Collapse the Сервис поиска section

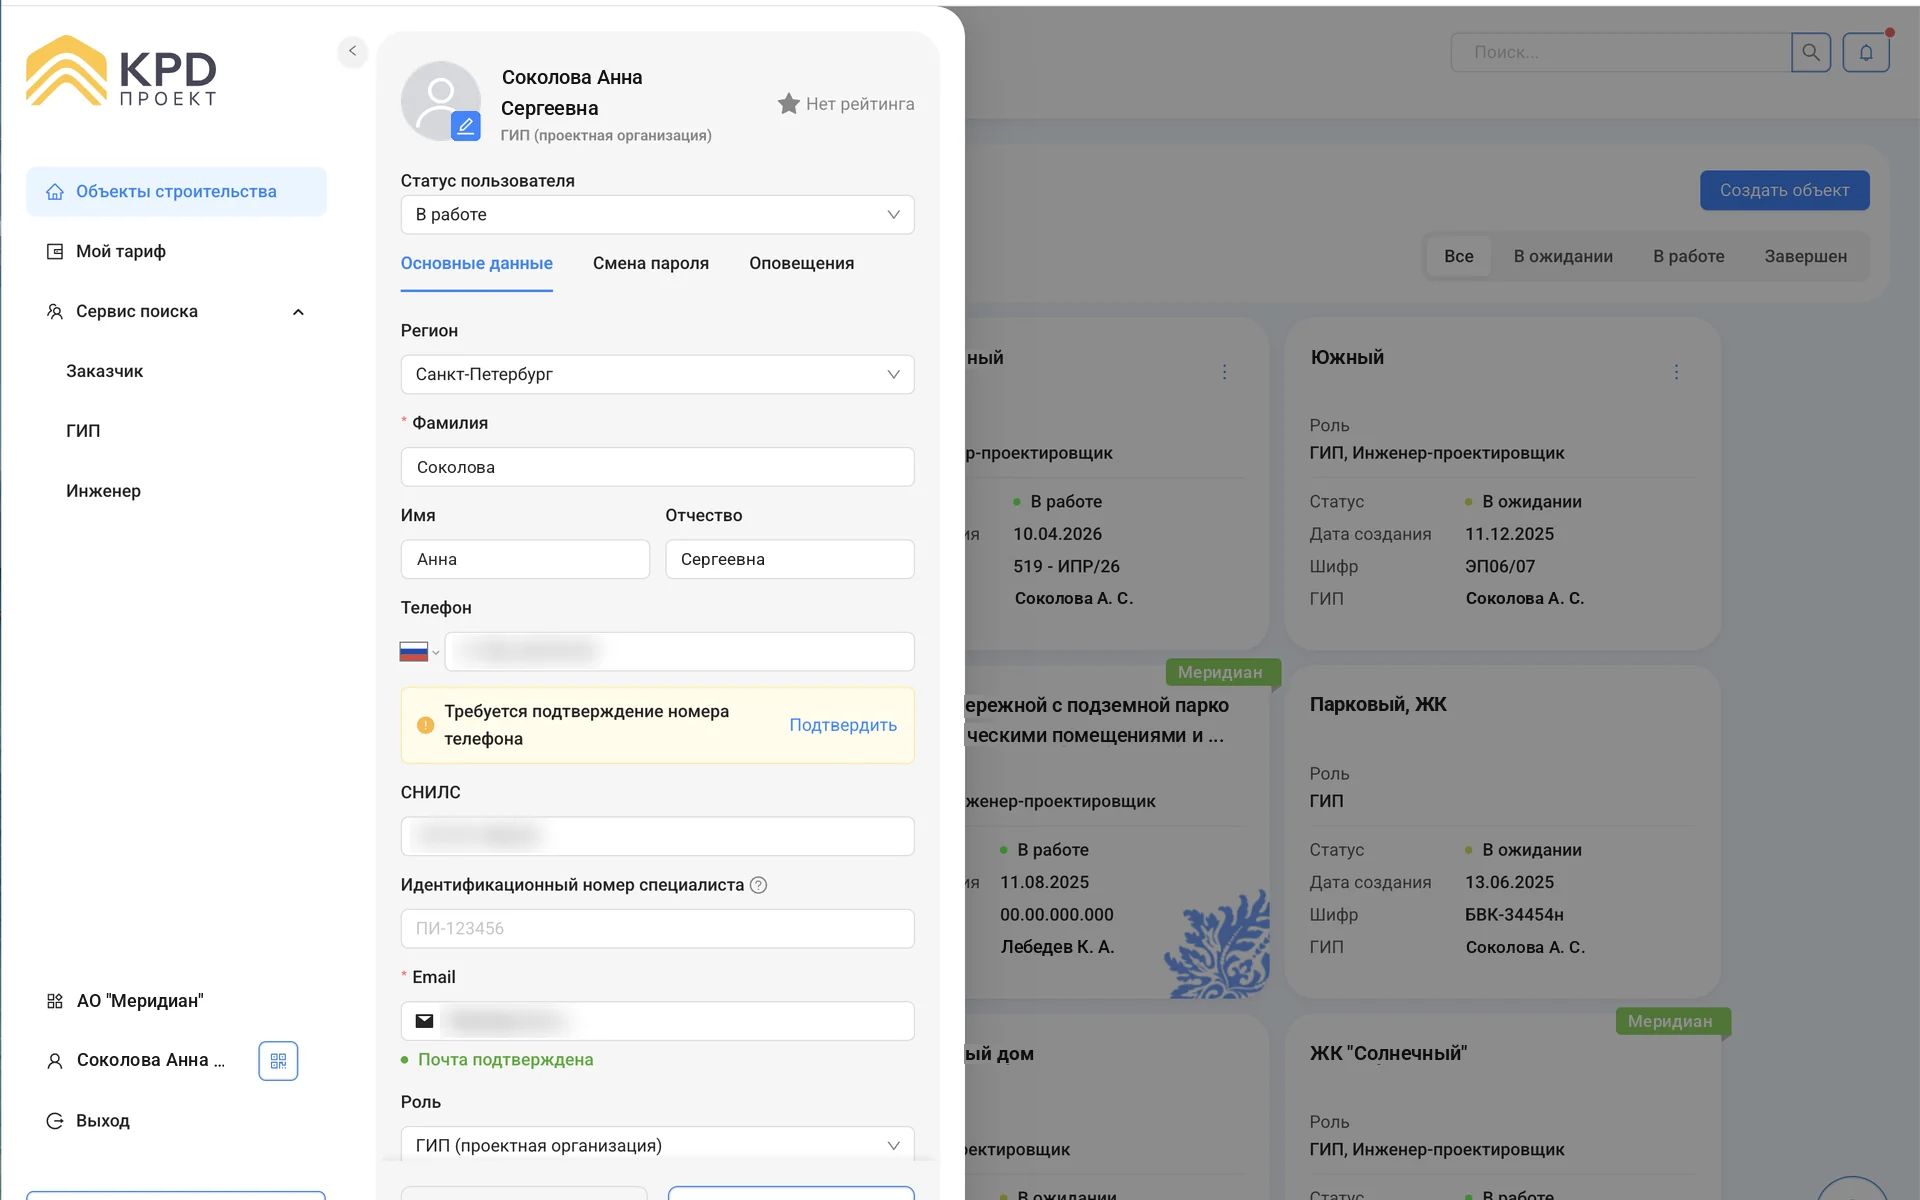298,312
